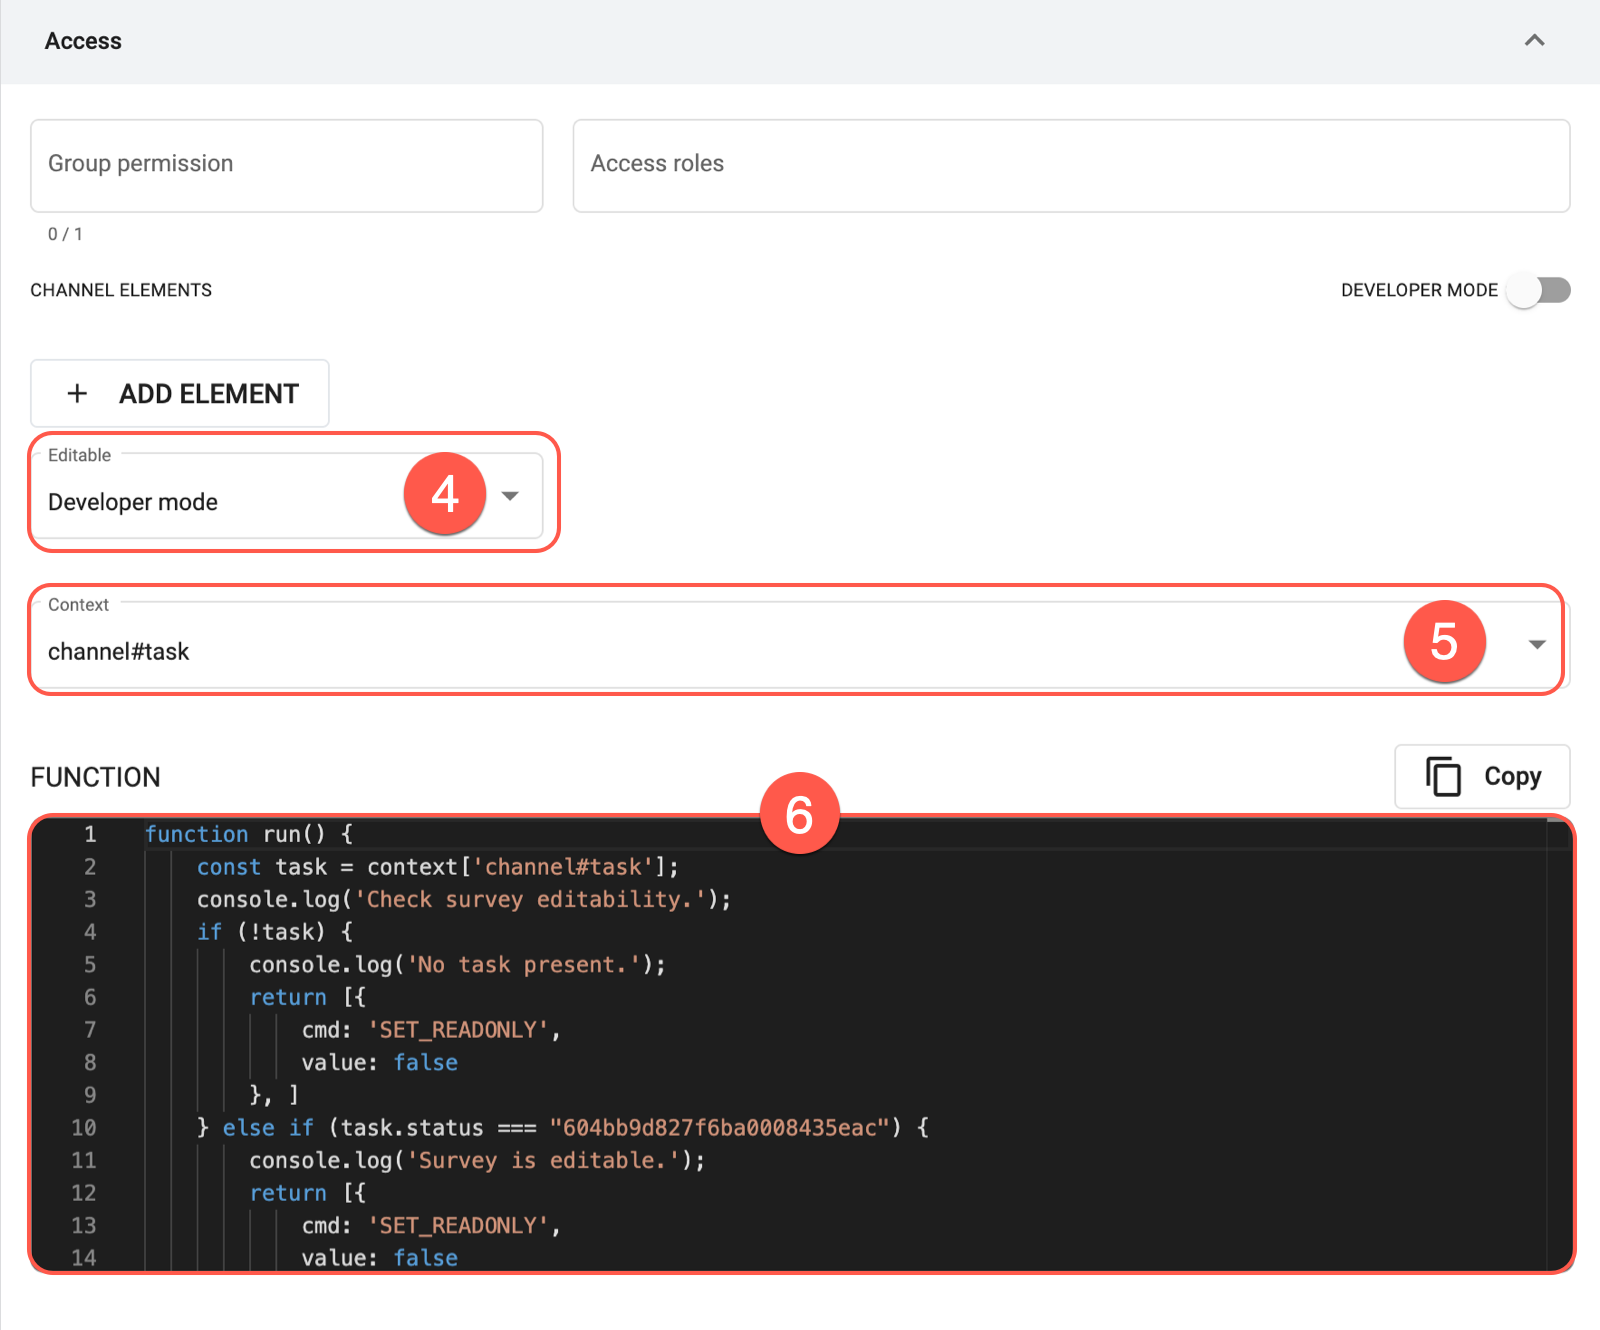Click the copy icon beside Copy
This screenshot has height=1330, width=1600.
coord(1443,777)
